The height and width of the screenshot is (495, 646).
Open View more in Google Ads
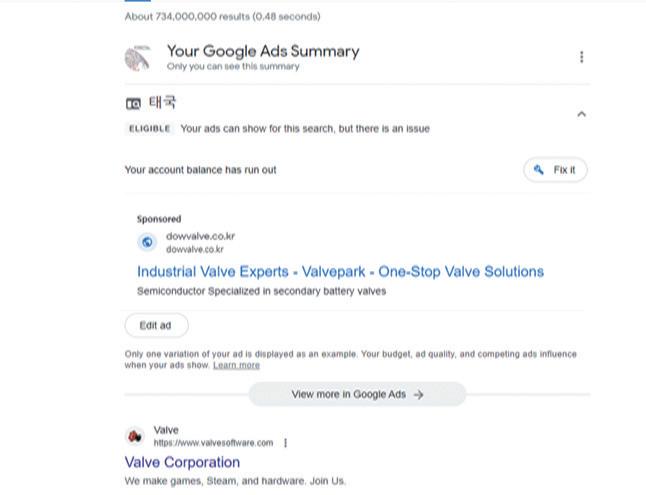pyautogui.click(x=357, y=395)
